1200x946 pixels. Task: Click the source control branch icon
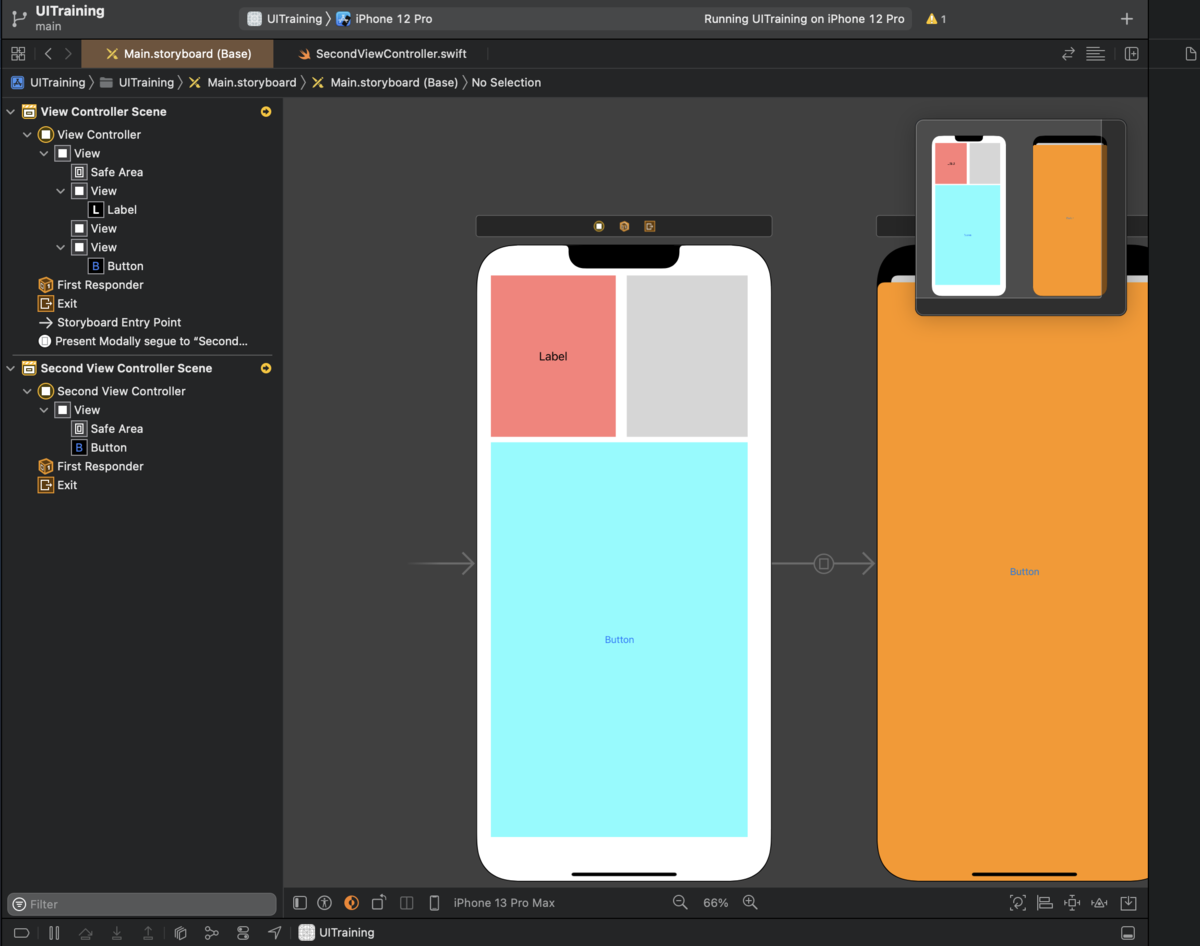(19, 18)
